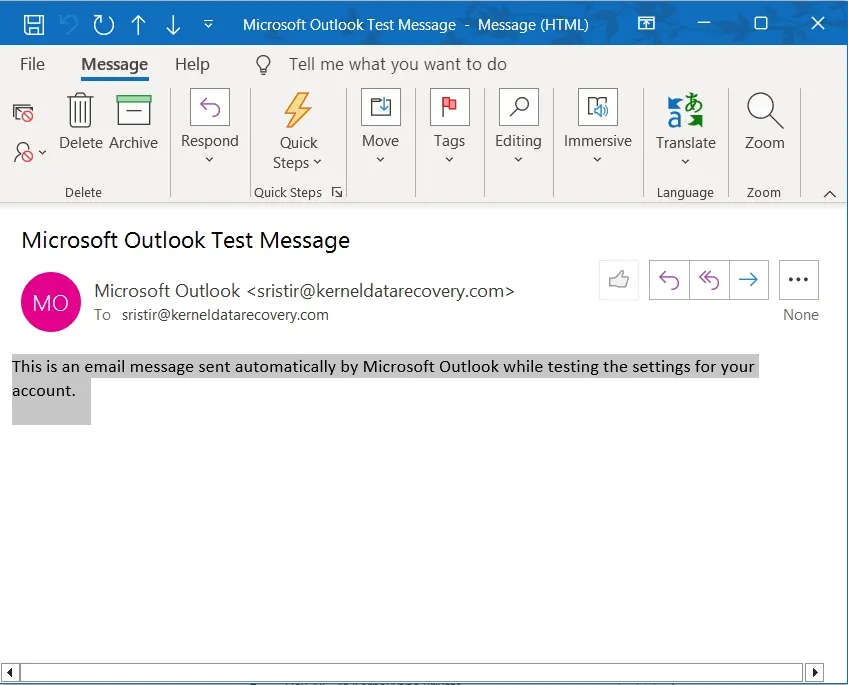This screenshot has width=848, height=685.
Task: Open Customize Quick Access Toolbar dropdown
Action: pos(208,24)
